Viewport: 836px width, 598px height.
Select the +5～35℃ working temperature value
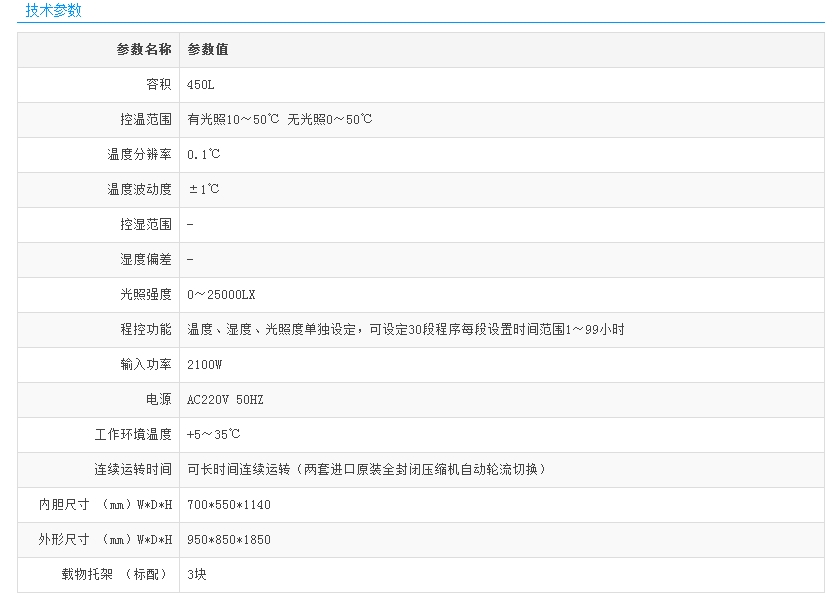coord(213,434)
